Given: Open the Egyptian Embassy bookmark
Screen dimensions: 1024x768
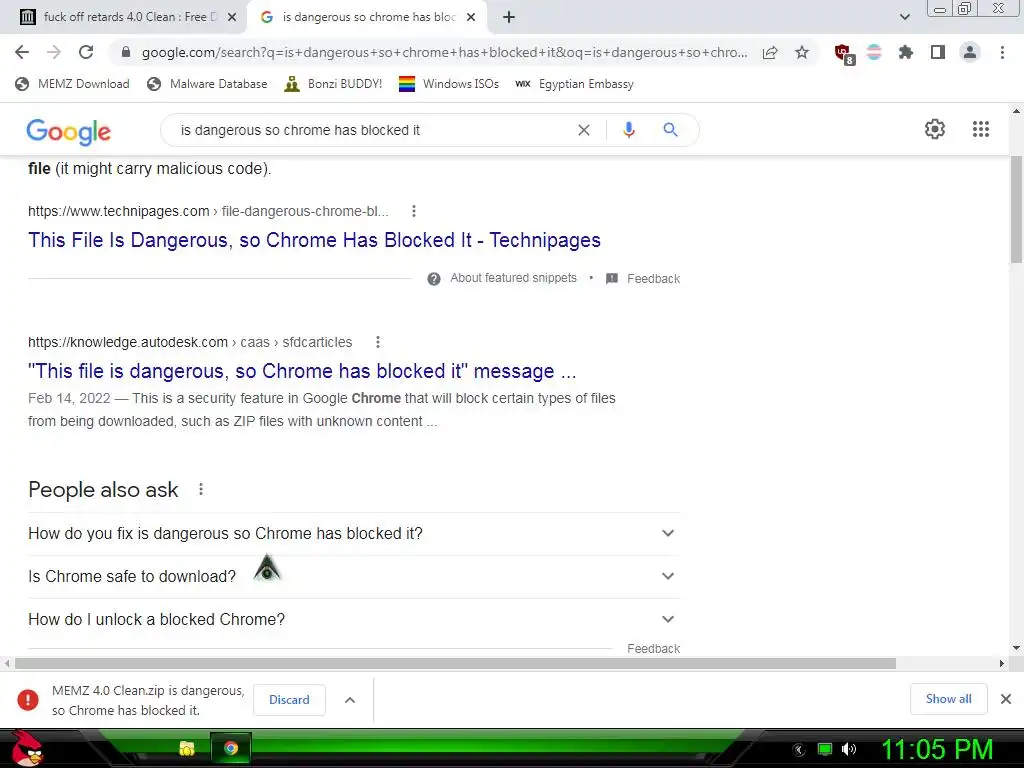Looking at the screenshot, I should [x=574, y=84].
